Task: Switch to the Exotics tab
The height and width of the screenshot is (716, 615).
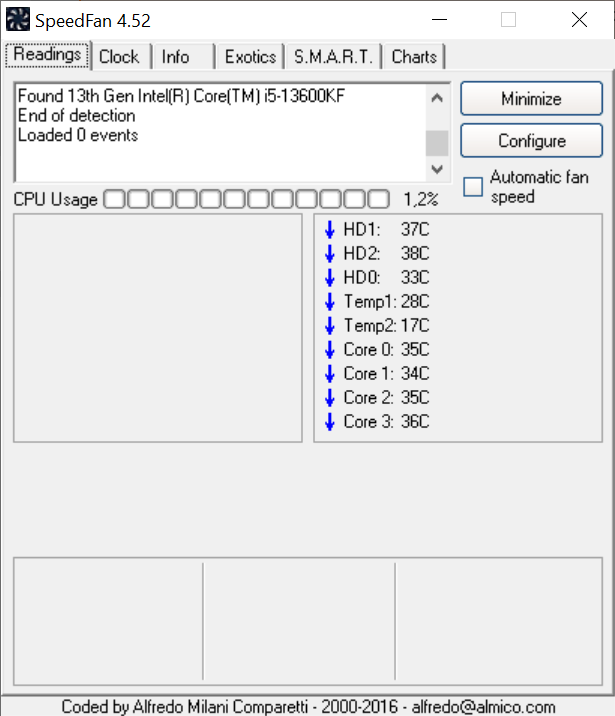Action: pos(250,57)
